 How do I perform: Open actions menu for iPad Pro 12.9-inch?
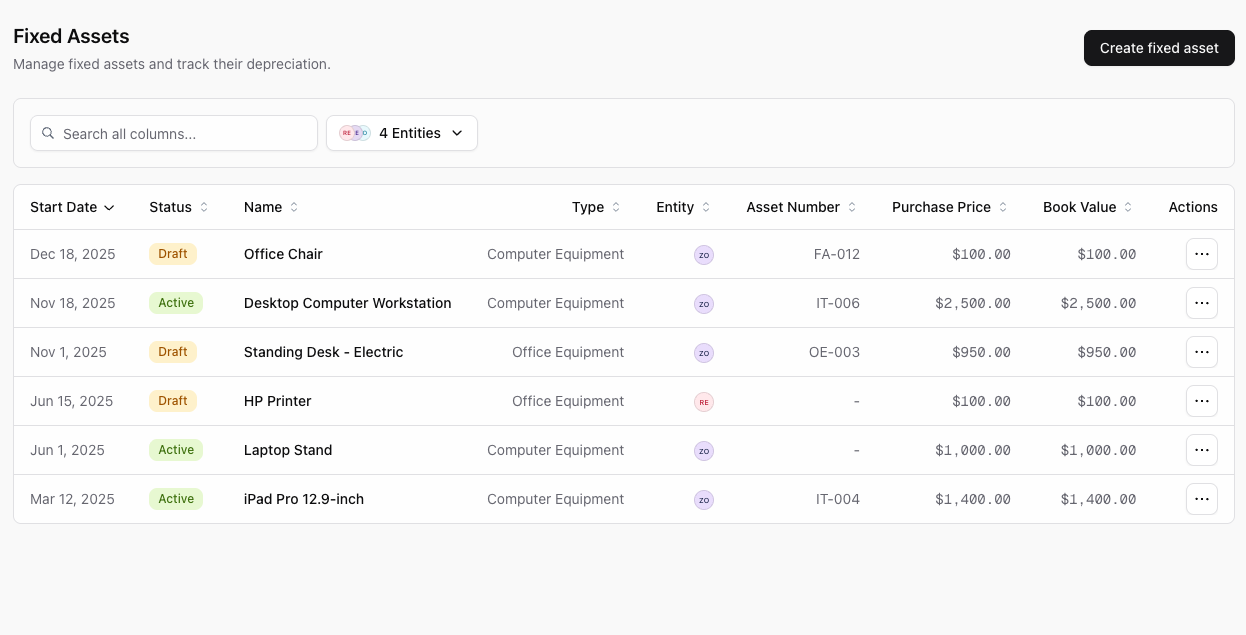1202,499
